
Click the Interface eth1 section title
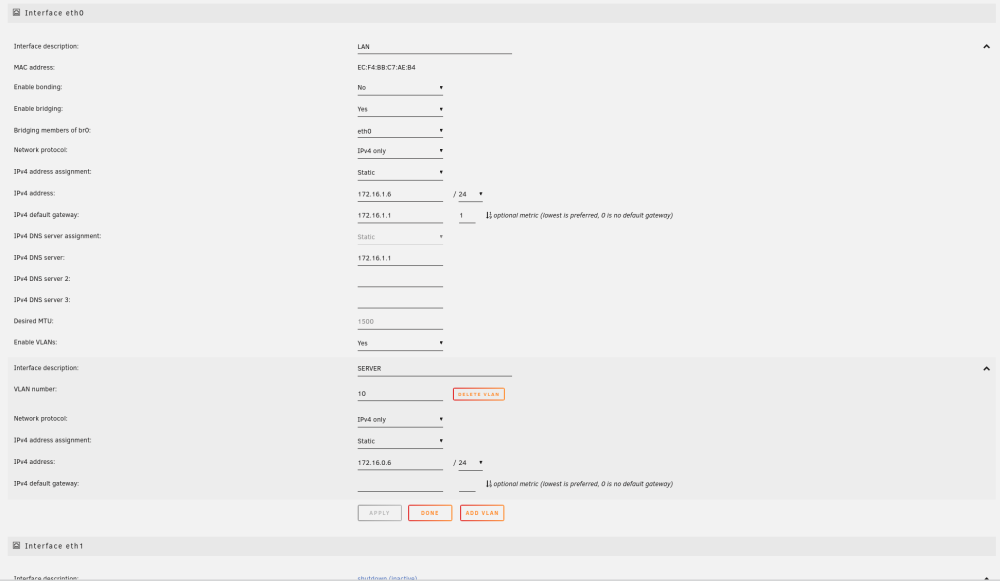tap(54, 546)
